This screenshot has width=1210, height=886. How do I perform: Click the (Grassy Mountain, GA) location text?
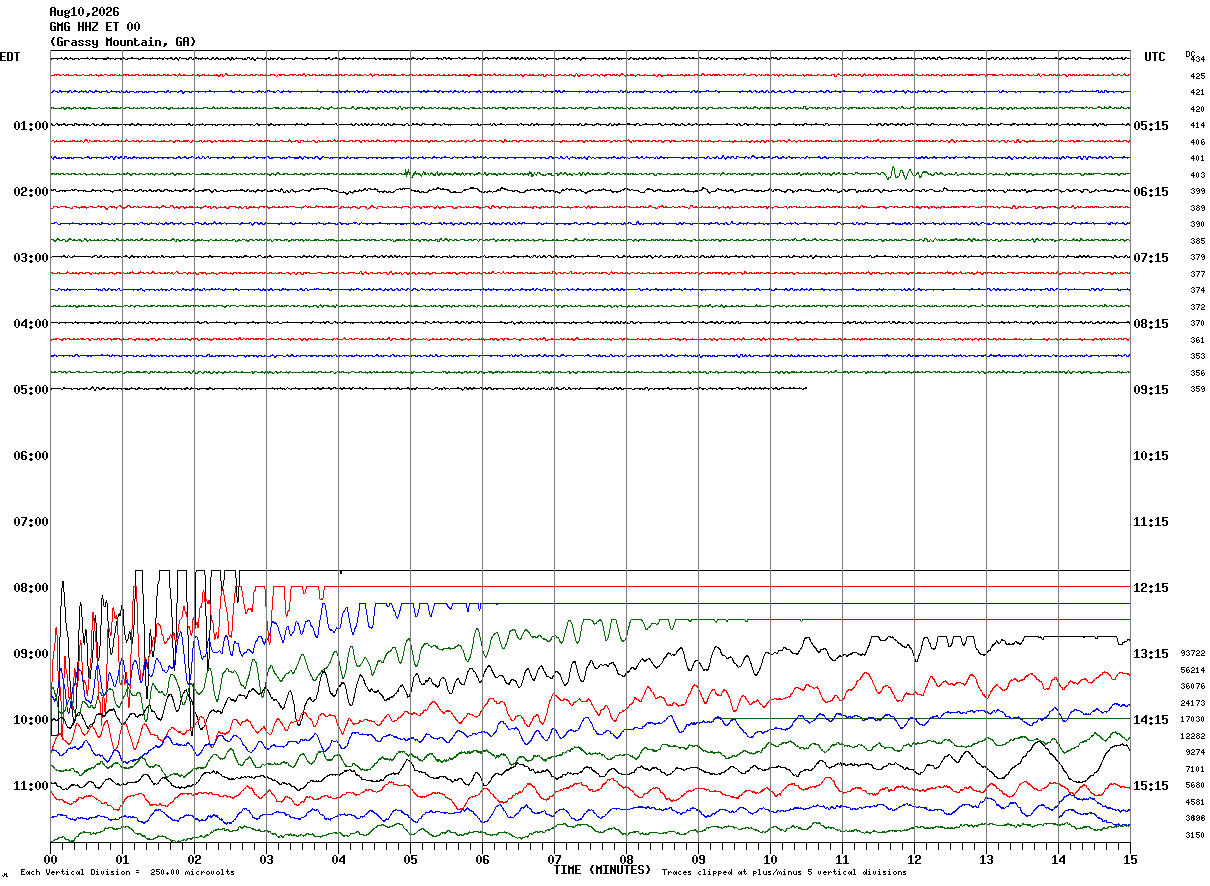pyautogui.click(x=123, y=42)
